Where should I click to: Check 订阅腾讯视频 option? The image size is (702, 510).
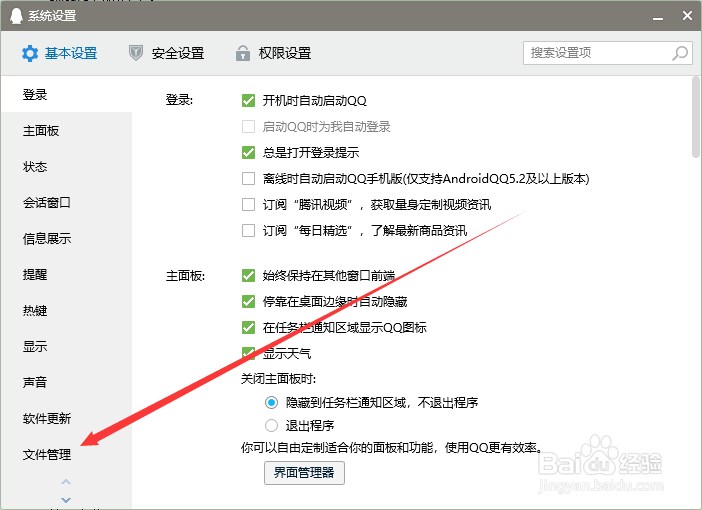248,204
